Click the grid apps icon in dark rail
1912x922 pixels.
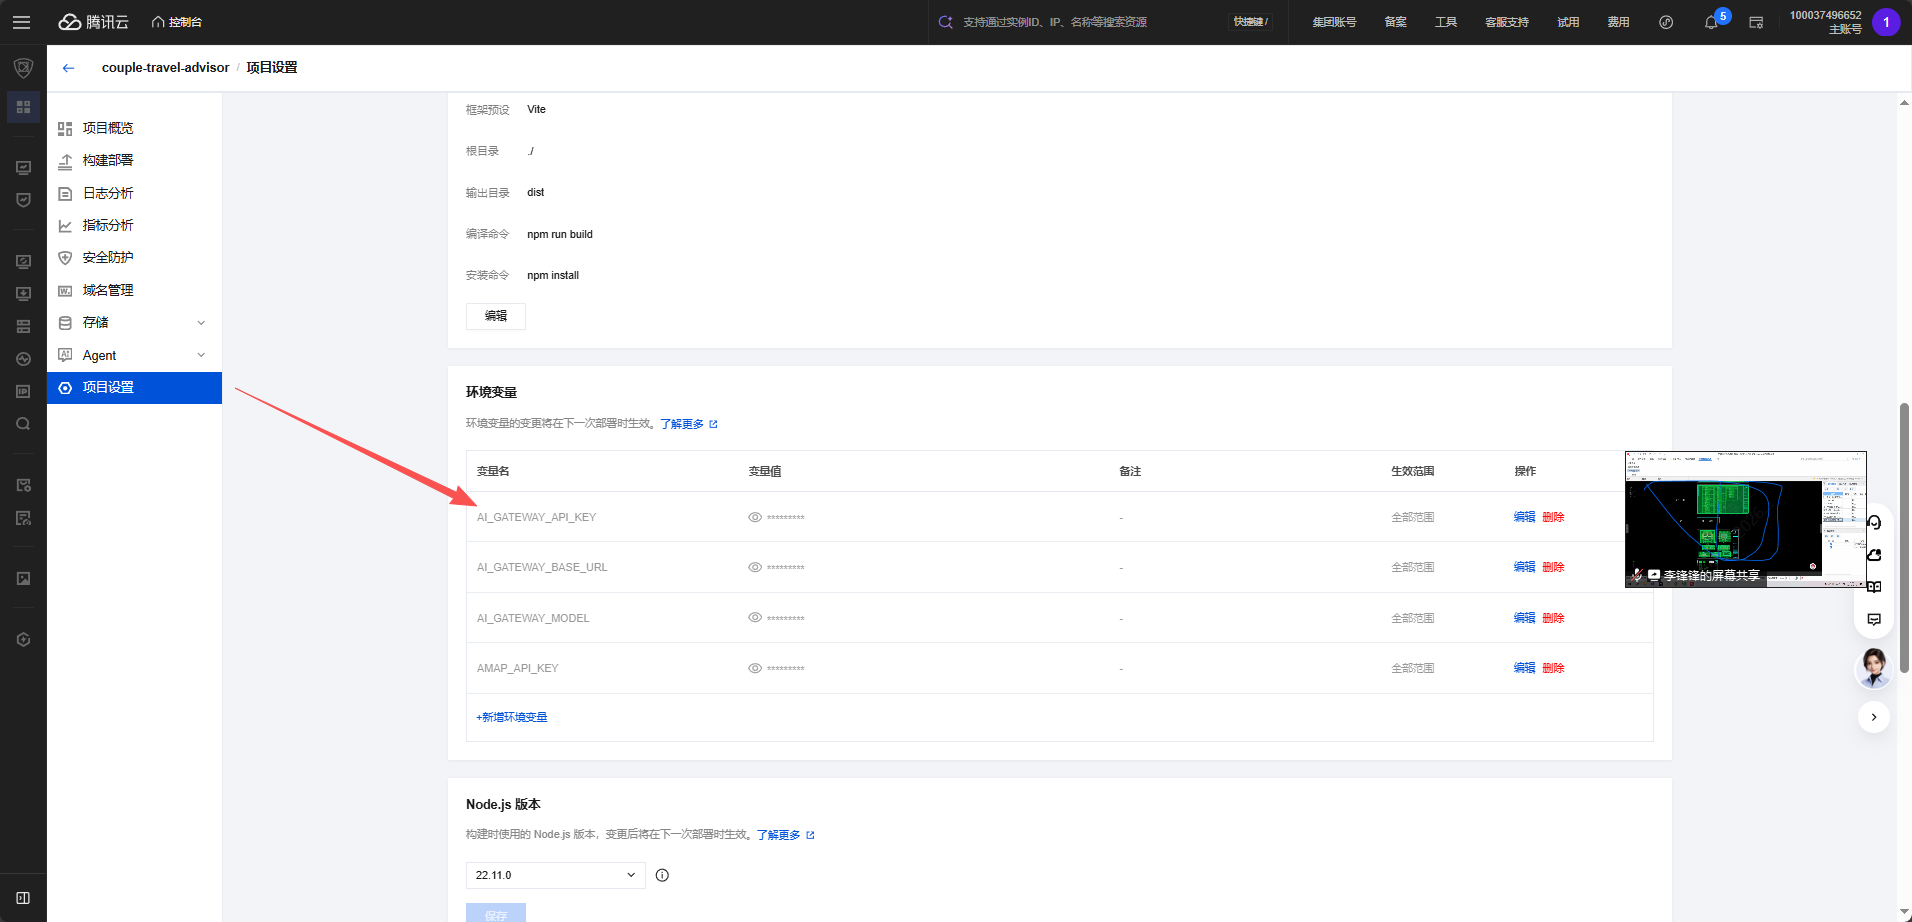23,107
